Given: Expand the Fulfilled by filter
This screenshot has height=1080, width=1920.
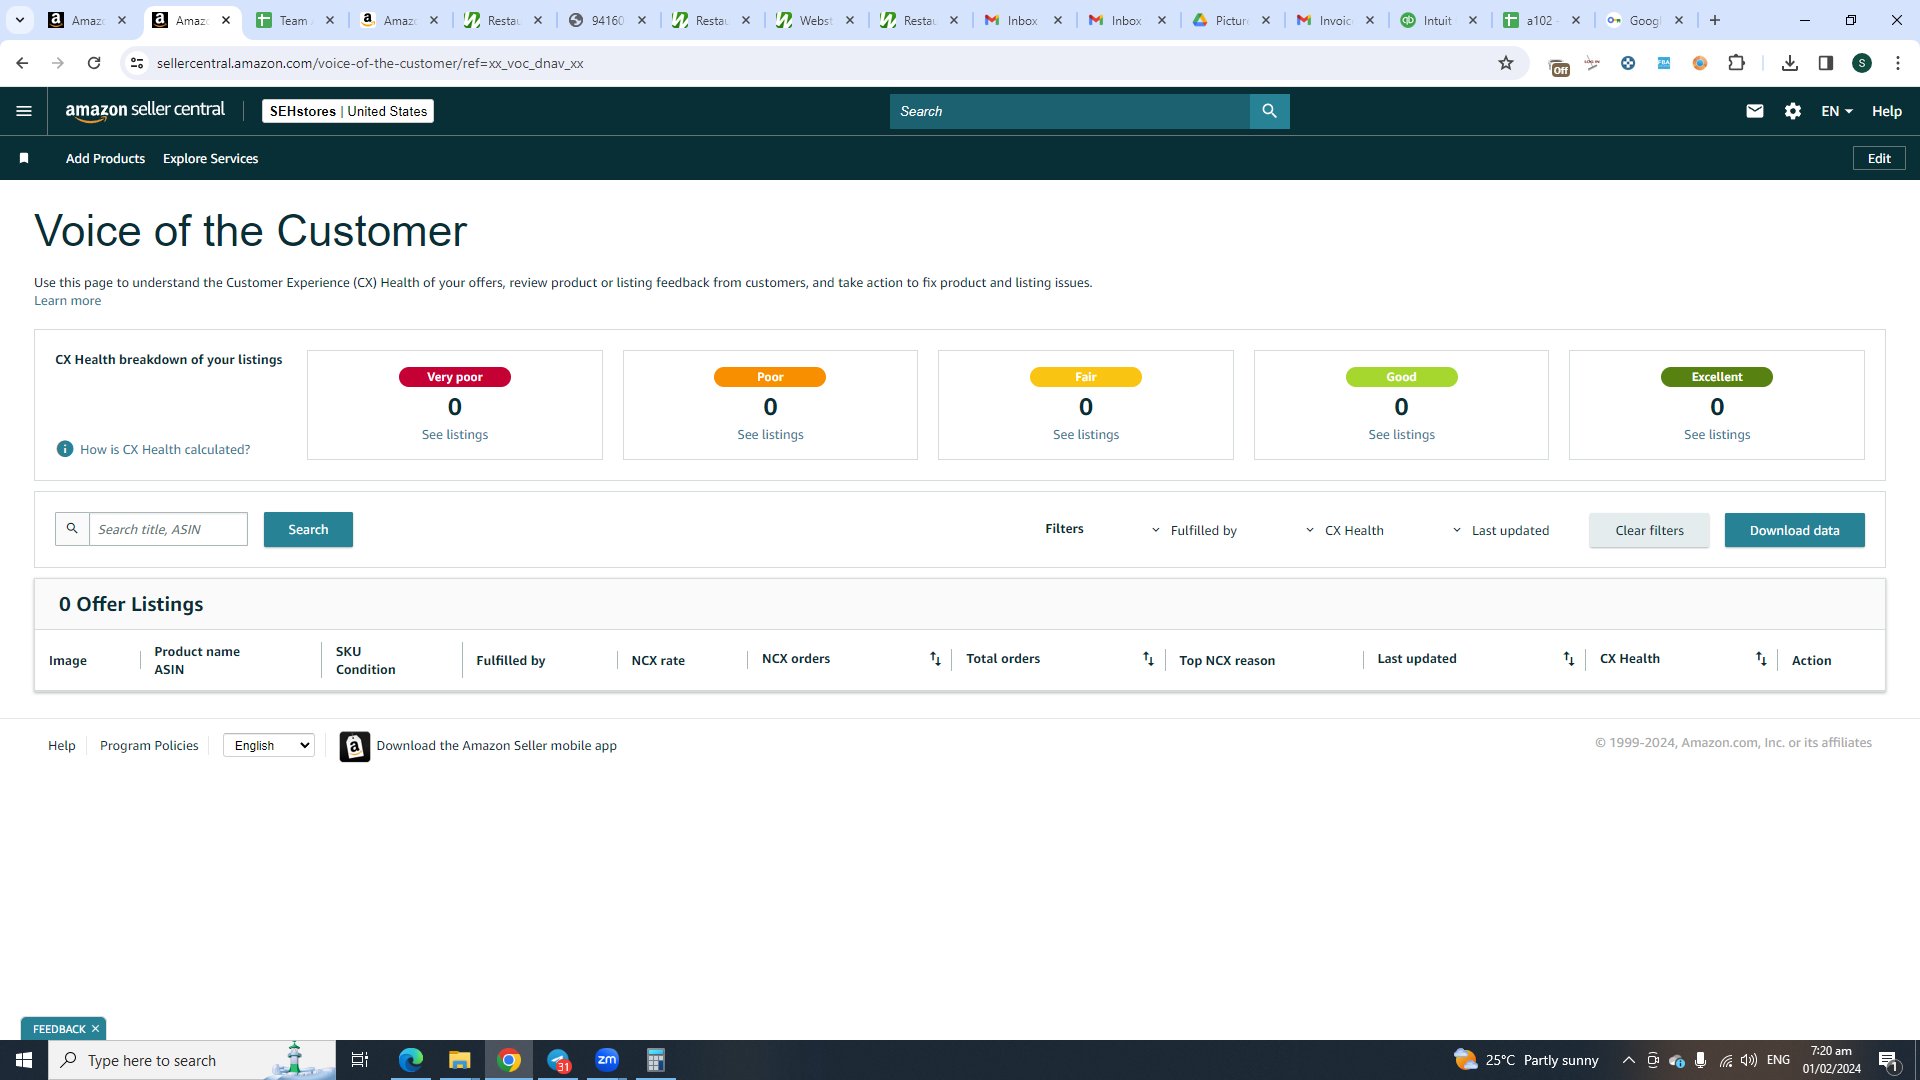Looking at the screenshot, I should click(x=1194, y=530).
